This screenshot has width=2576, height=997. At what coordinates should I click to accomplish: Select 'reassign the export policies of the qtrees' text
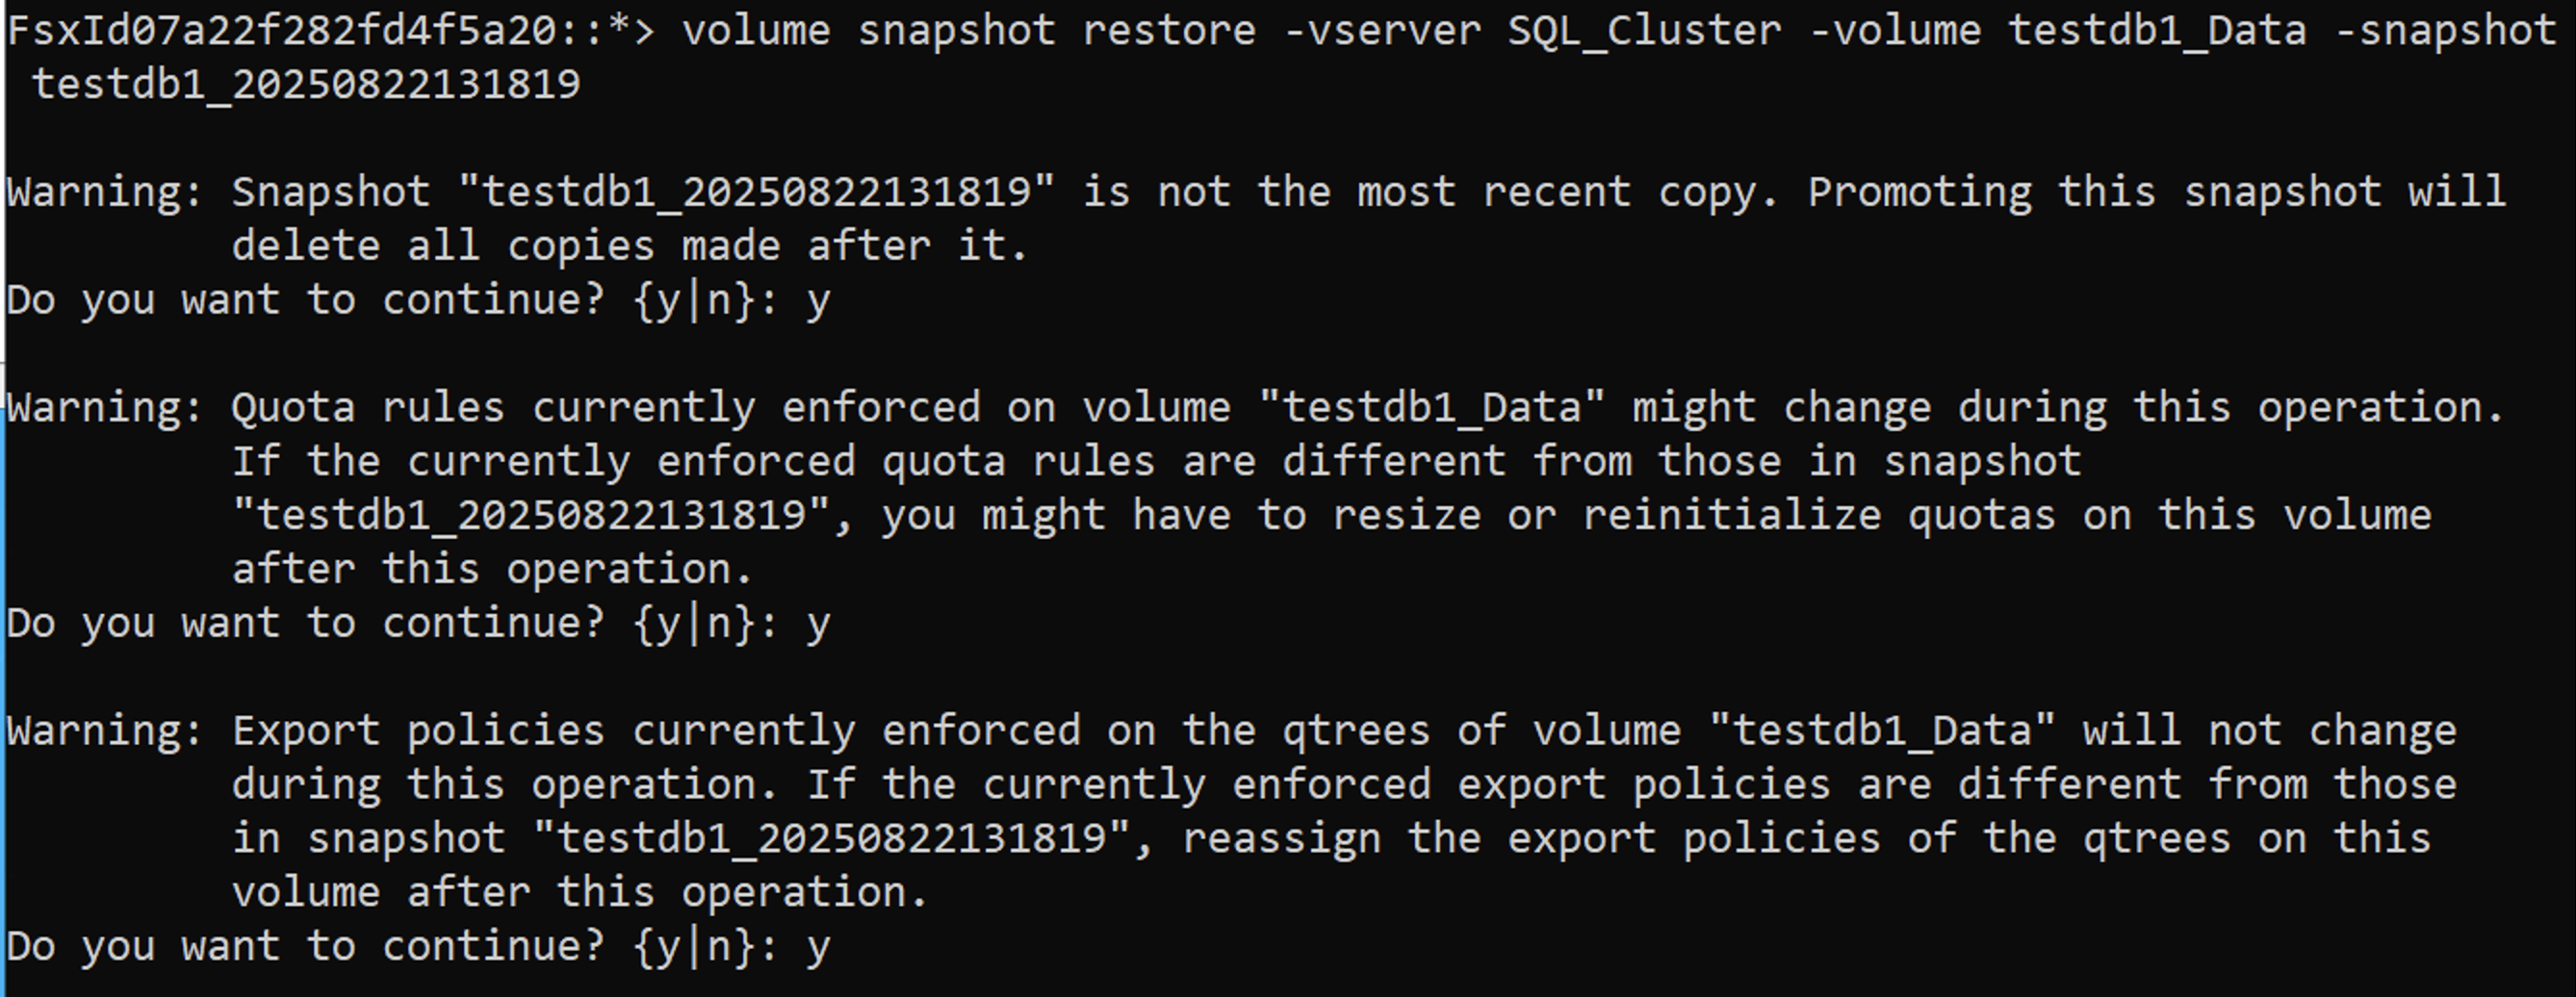click(1706, 839)
